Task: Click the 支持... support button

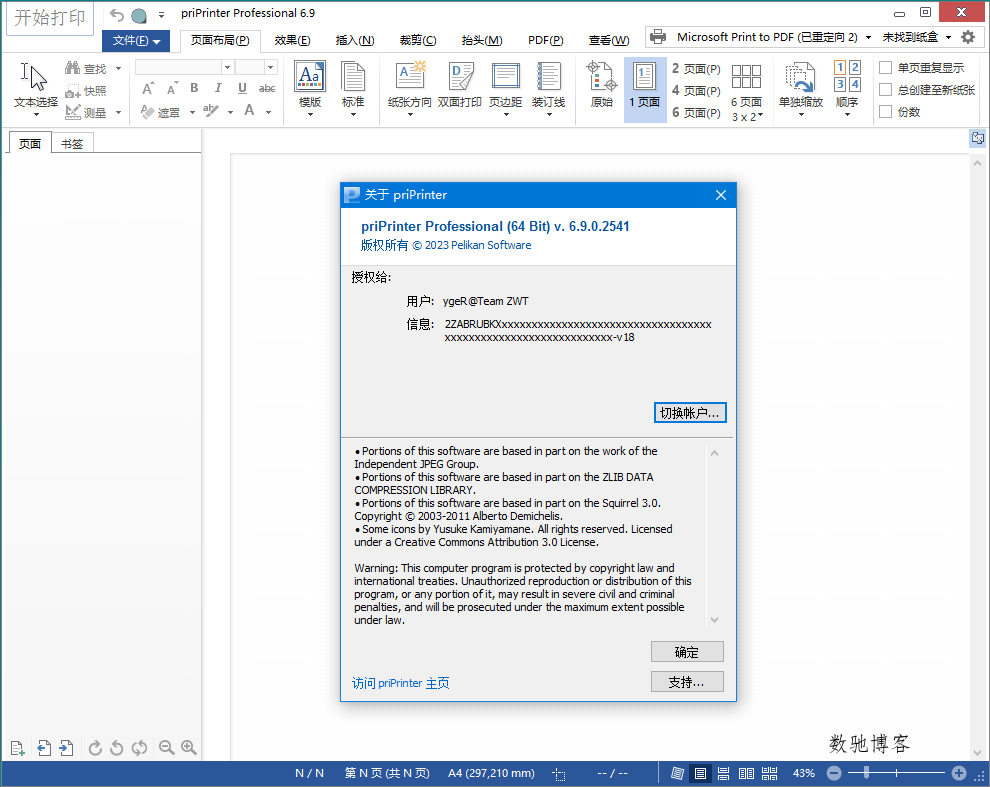Action: [x=687, y=682]
